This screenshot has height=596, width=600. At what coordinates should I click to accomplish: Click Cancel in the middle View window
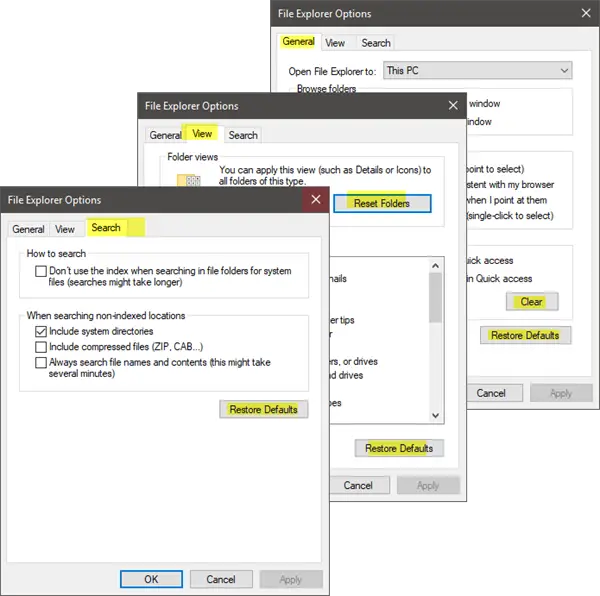pyautogui.click(x=358, y=485)
